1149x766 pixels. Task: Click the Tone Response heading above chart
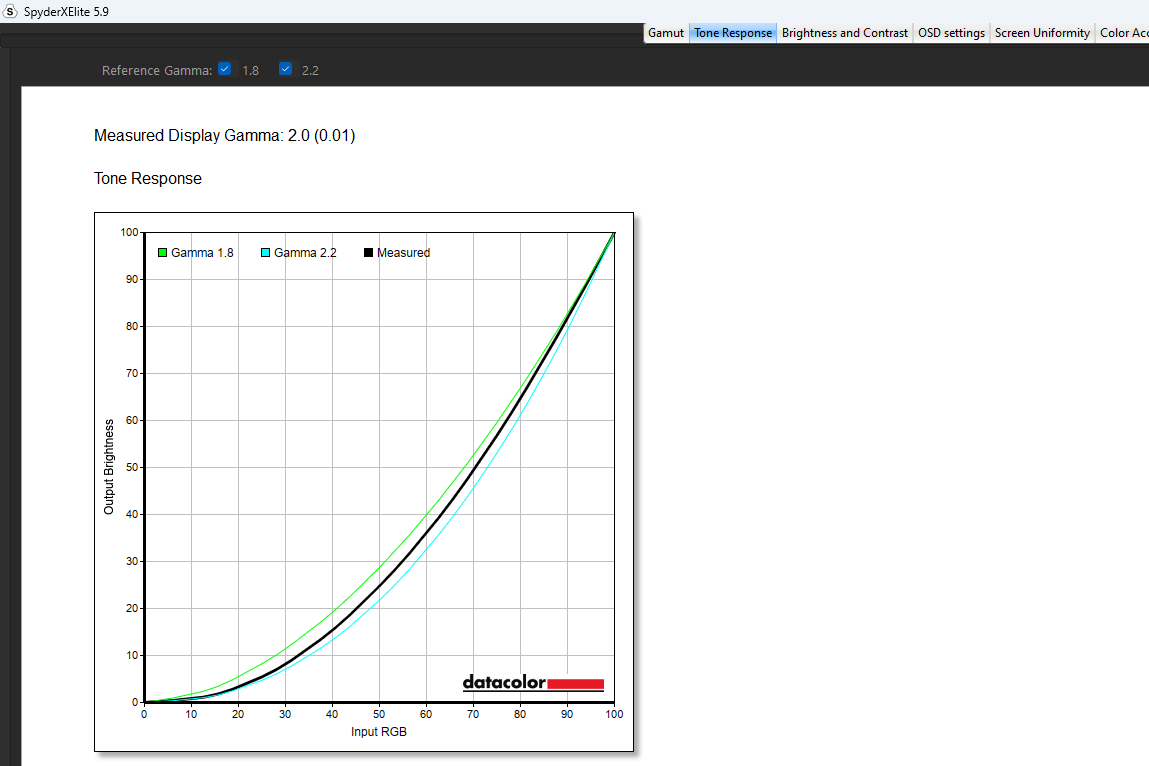click(148, 179)
